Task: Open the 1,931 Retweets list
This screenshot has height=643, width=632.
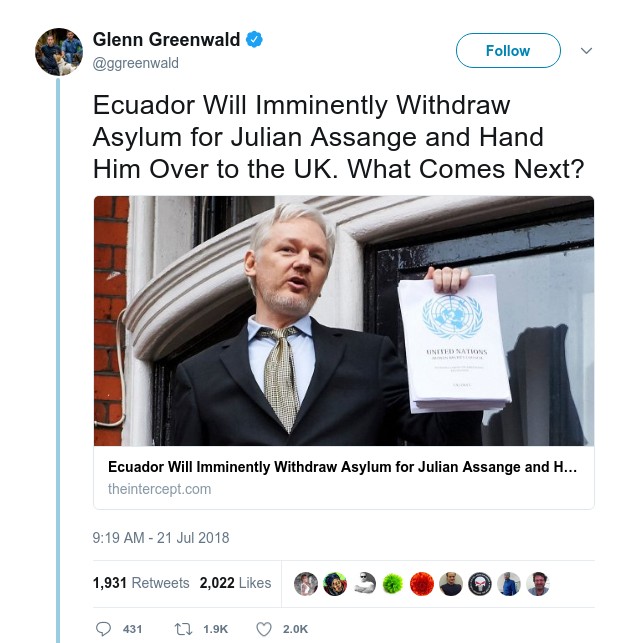Action: pyautogui.click(x=141, y=583)
